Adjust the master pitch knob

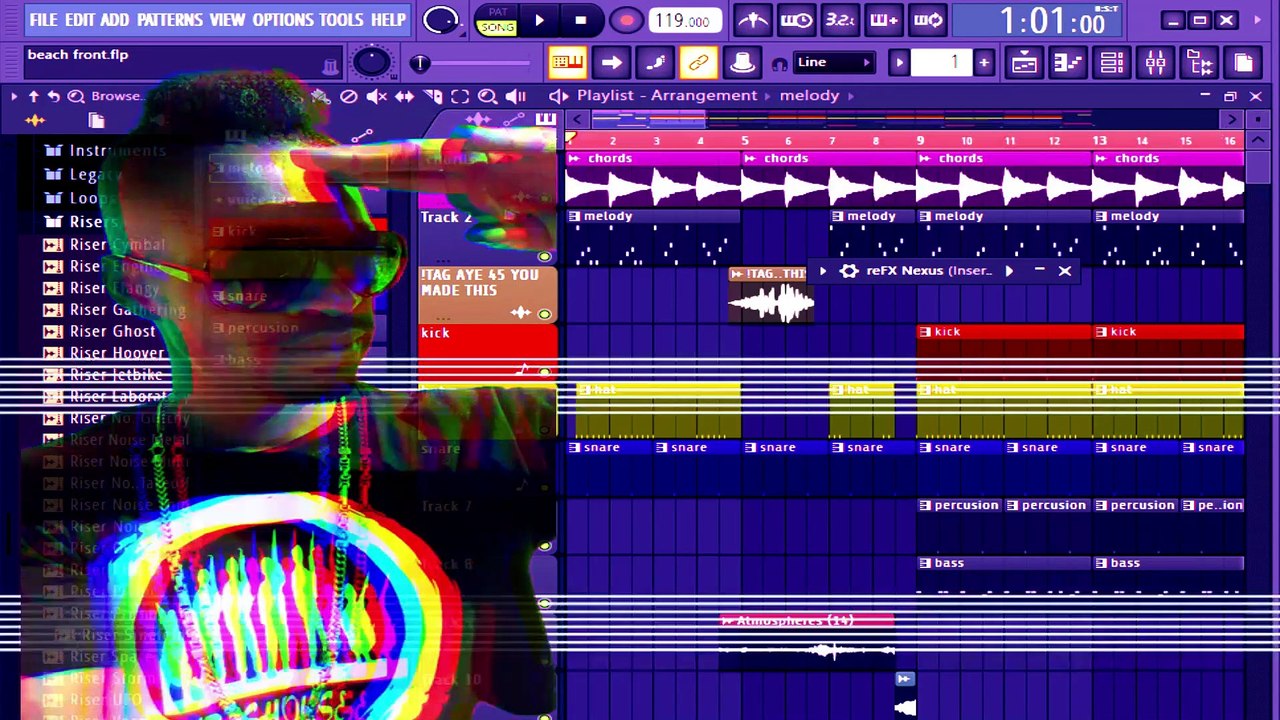(372, 63)
